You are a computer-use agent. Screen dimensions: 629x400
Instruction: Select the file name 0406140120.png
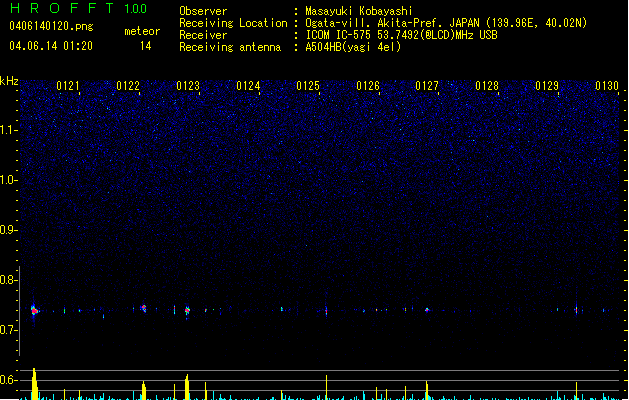click(51, 27)
